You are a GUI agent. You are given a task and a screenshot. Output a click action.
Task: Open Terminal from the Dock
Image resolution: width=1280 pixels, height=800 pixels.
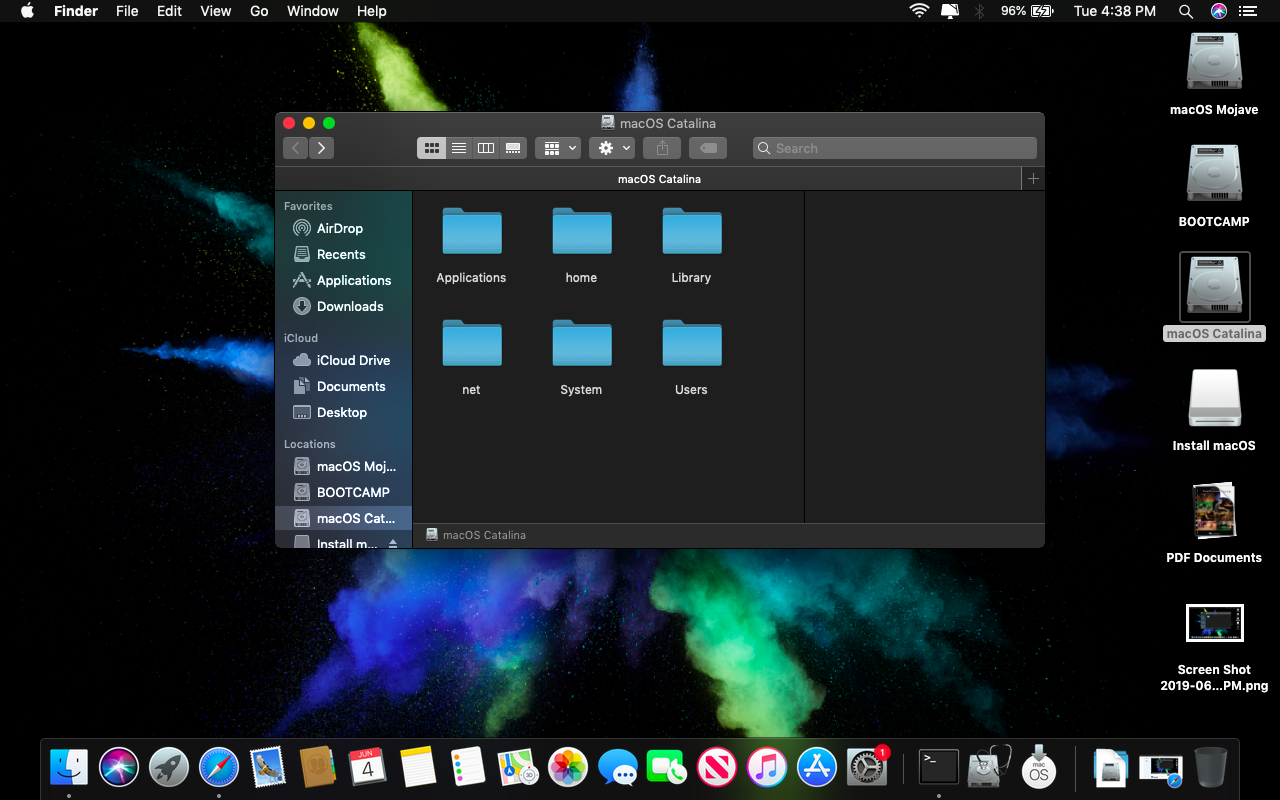tap(939, 767)
